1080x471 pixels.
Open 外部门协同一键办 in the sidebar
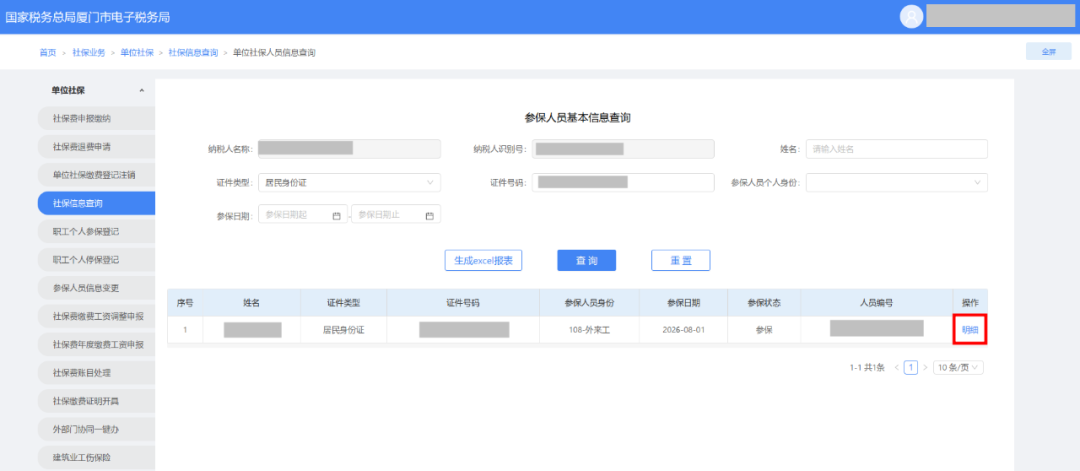pos(96,429)
